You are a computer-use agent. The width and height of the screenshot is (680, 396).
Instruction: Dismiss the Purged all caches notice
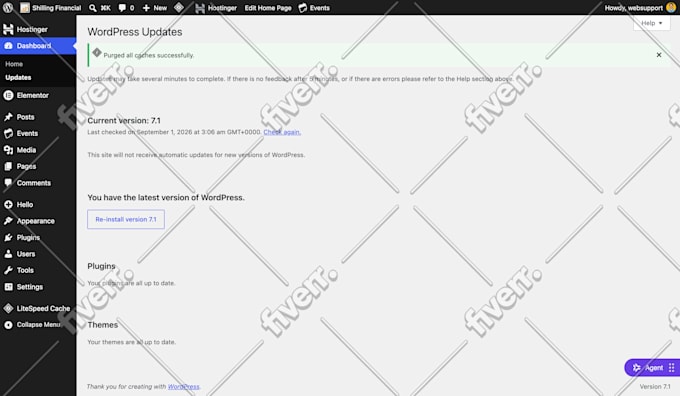point(659,55)
